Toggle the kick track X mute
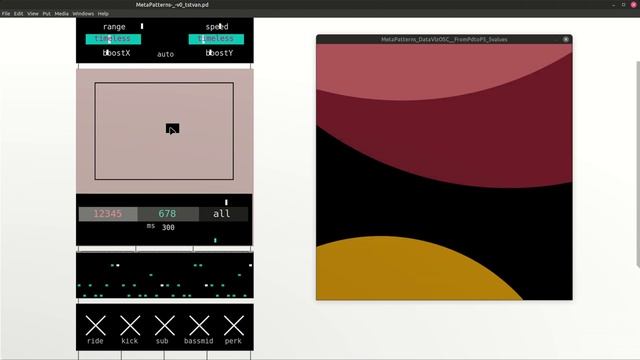This screenshot has height=360, width=640. point(130,325)
